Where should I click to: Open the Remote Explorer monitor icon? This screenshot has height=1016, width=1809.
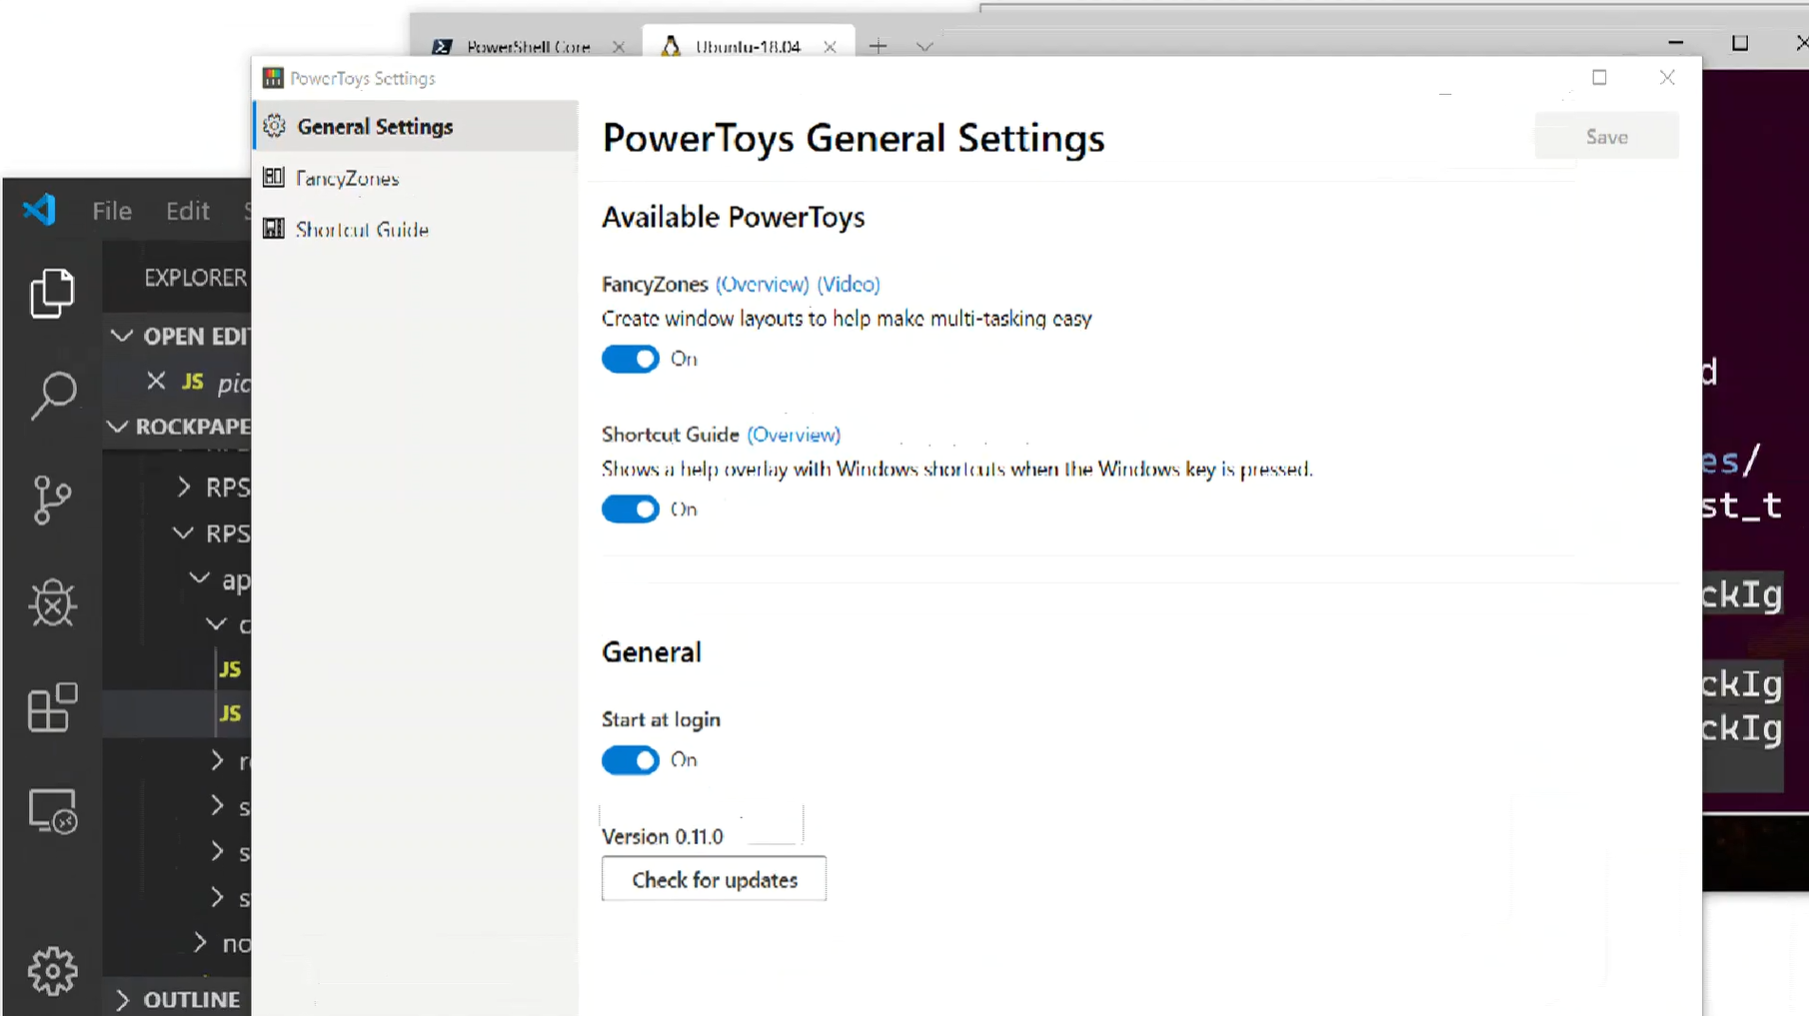point(52,811)
